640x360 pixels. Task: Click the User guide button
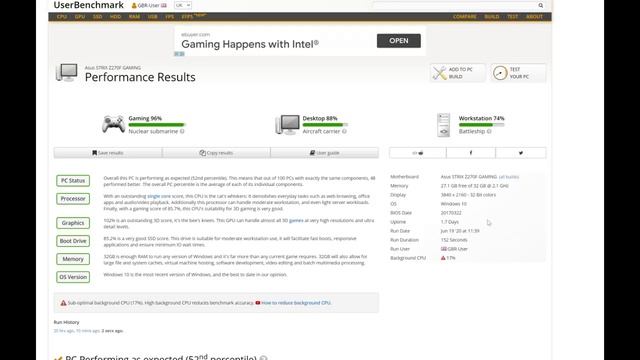click(324, 153)
